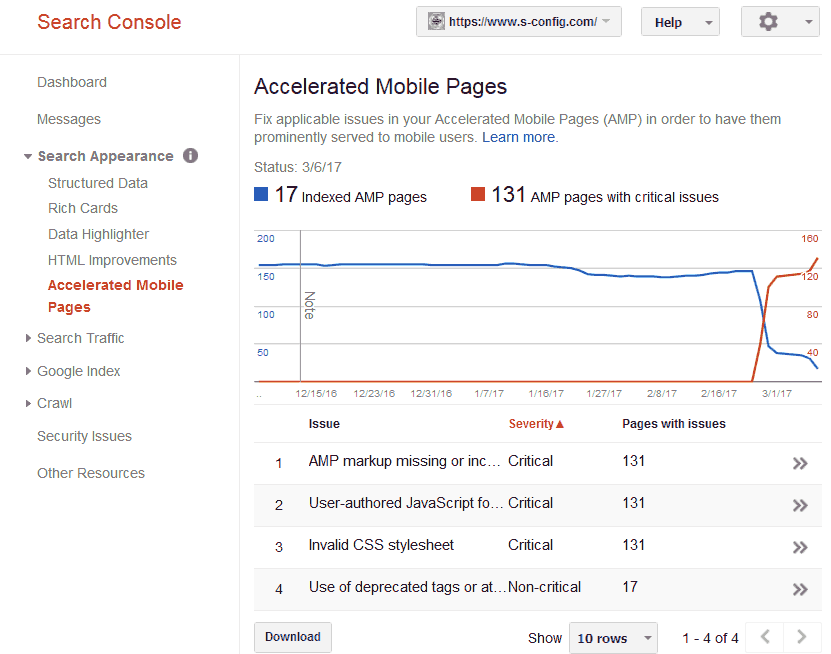Click the Non-critical severity cell
The image size is (831, 654).
click(544, 587)
